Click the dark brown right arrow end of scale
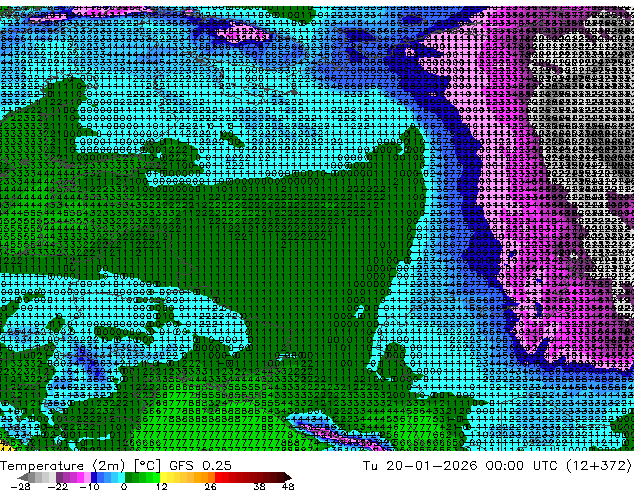 [287, 477]
